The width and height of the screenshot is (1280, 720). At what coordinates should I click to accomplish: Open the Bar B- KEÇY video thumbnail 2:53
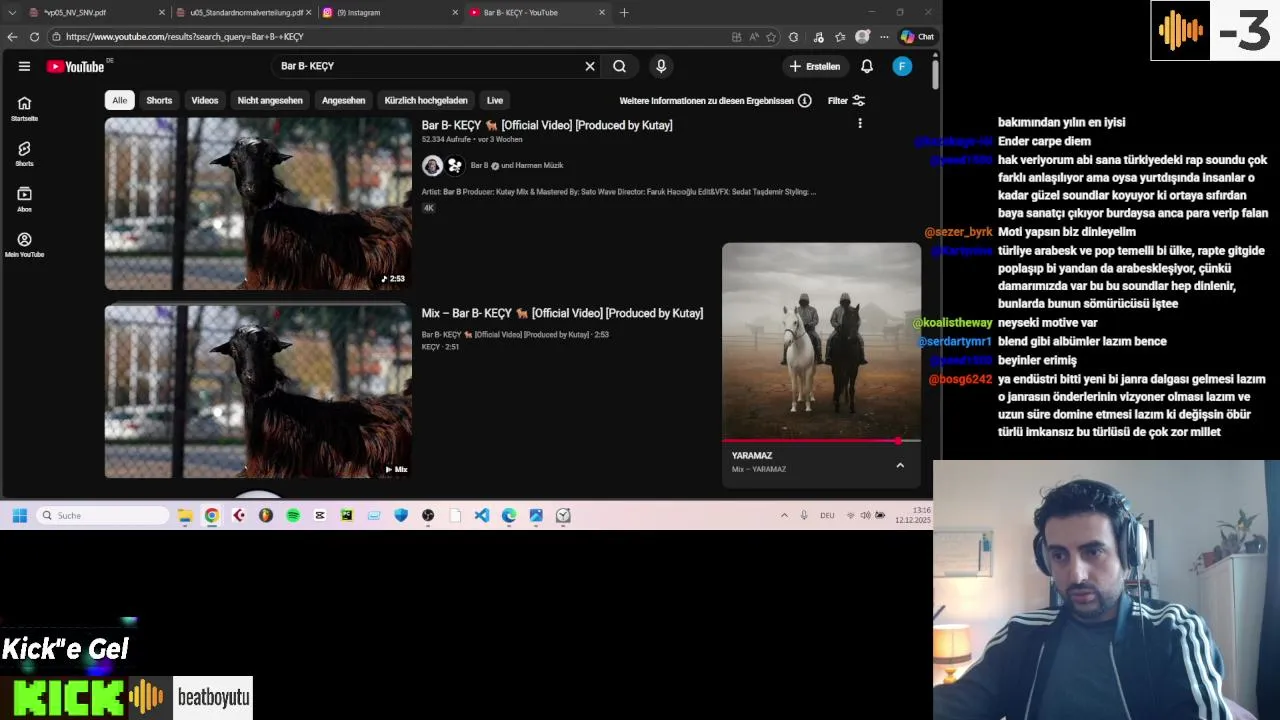[x=258, y=203]
